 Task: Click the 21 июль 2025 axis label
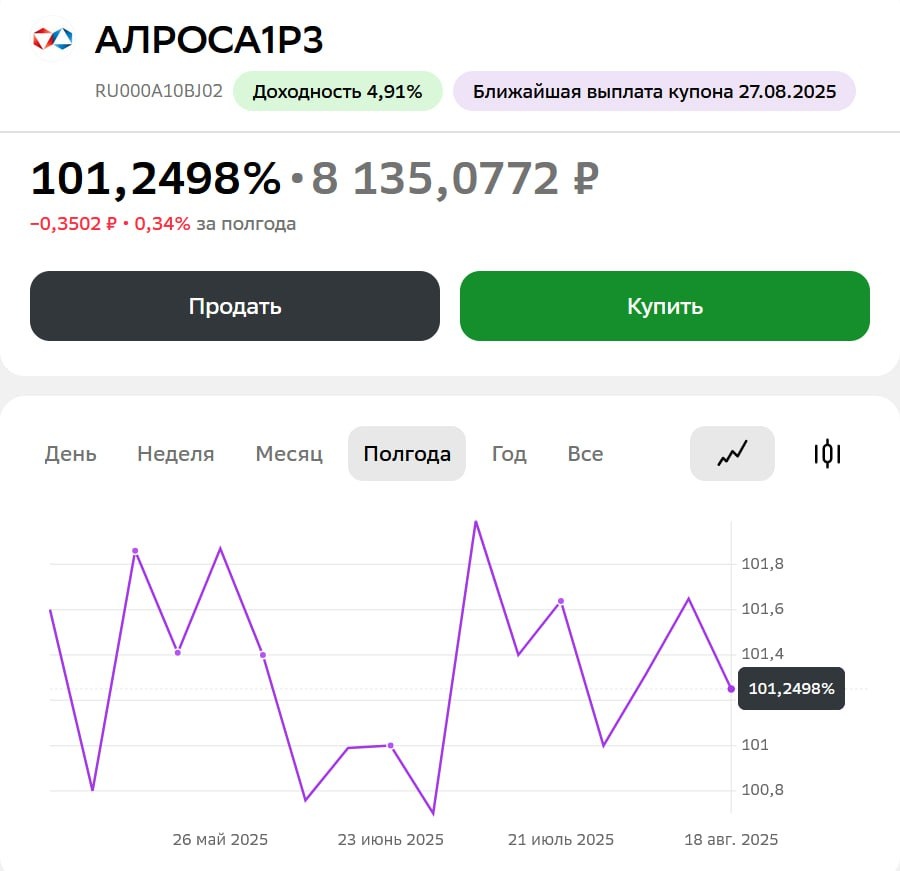point(561,839)
